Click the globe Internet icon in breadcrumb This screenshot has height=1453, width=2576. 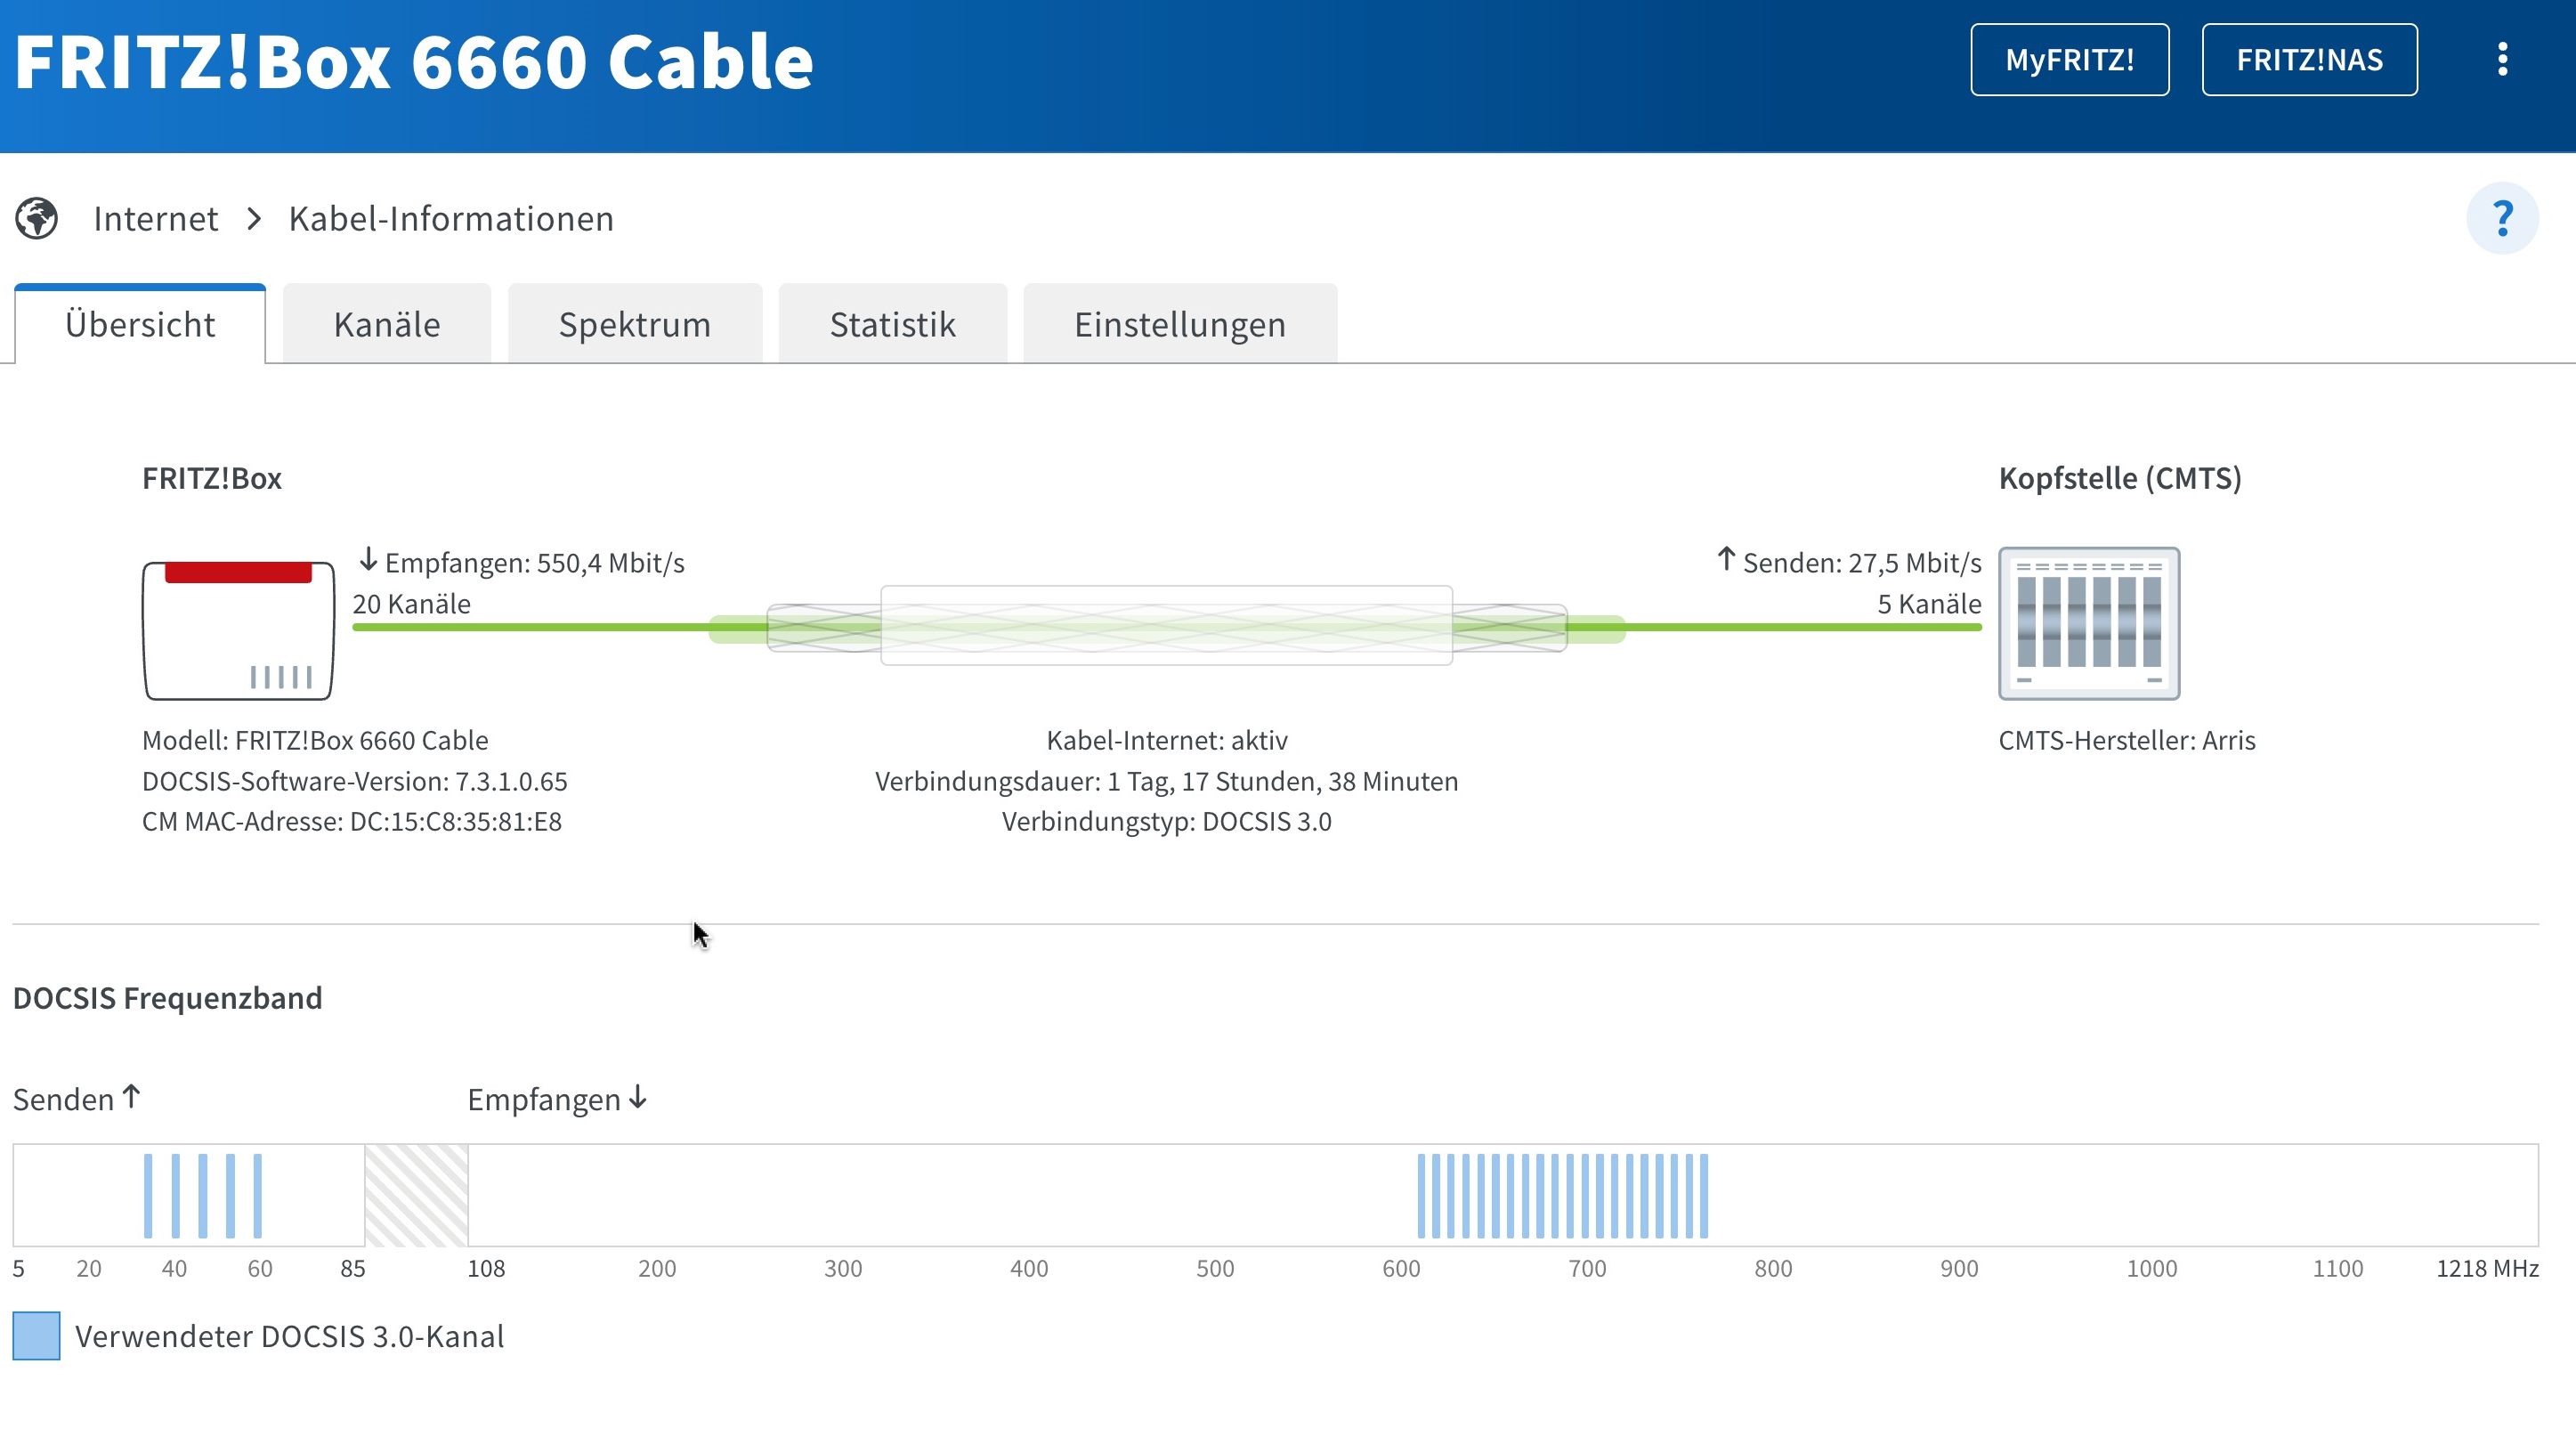(37, 218)
